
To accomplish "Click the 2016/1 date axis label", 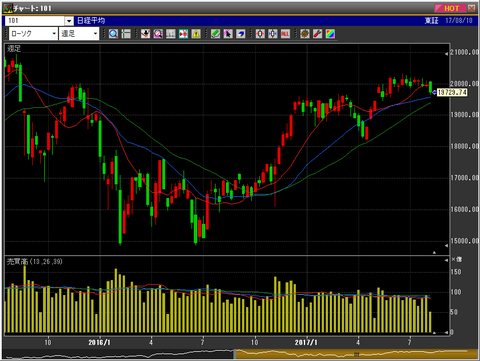I will coord(99,342).
